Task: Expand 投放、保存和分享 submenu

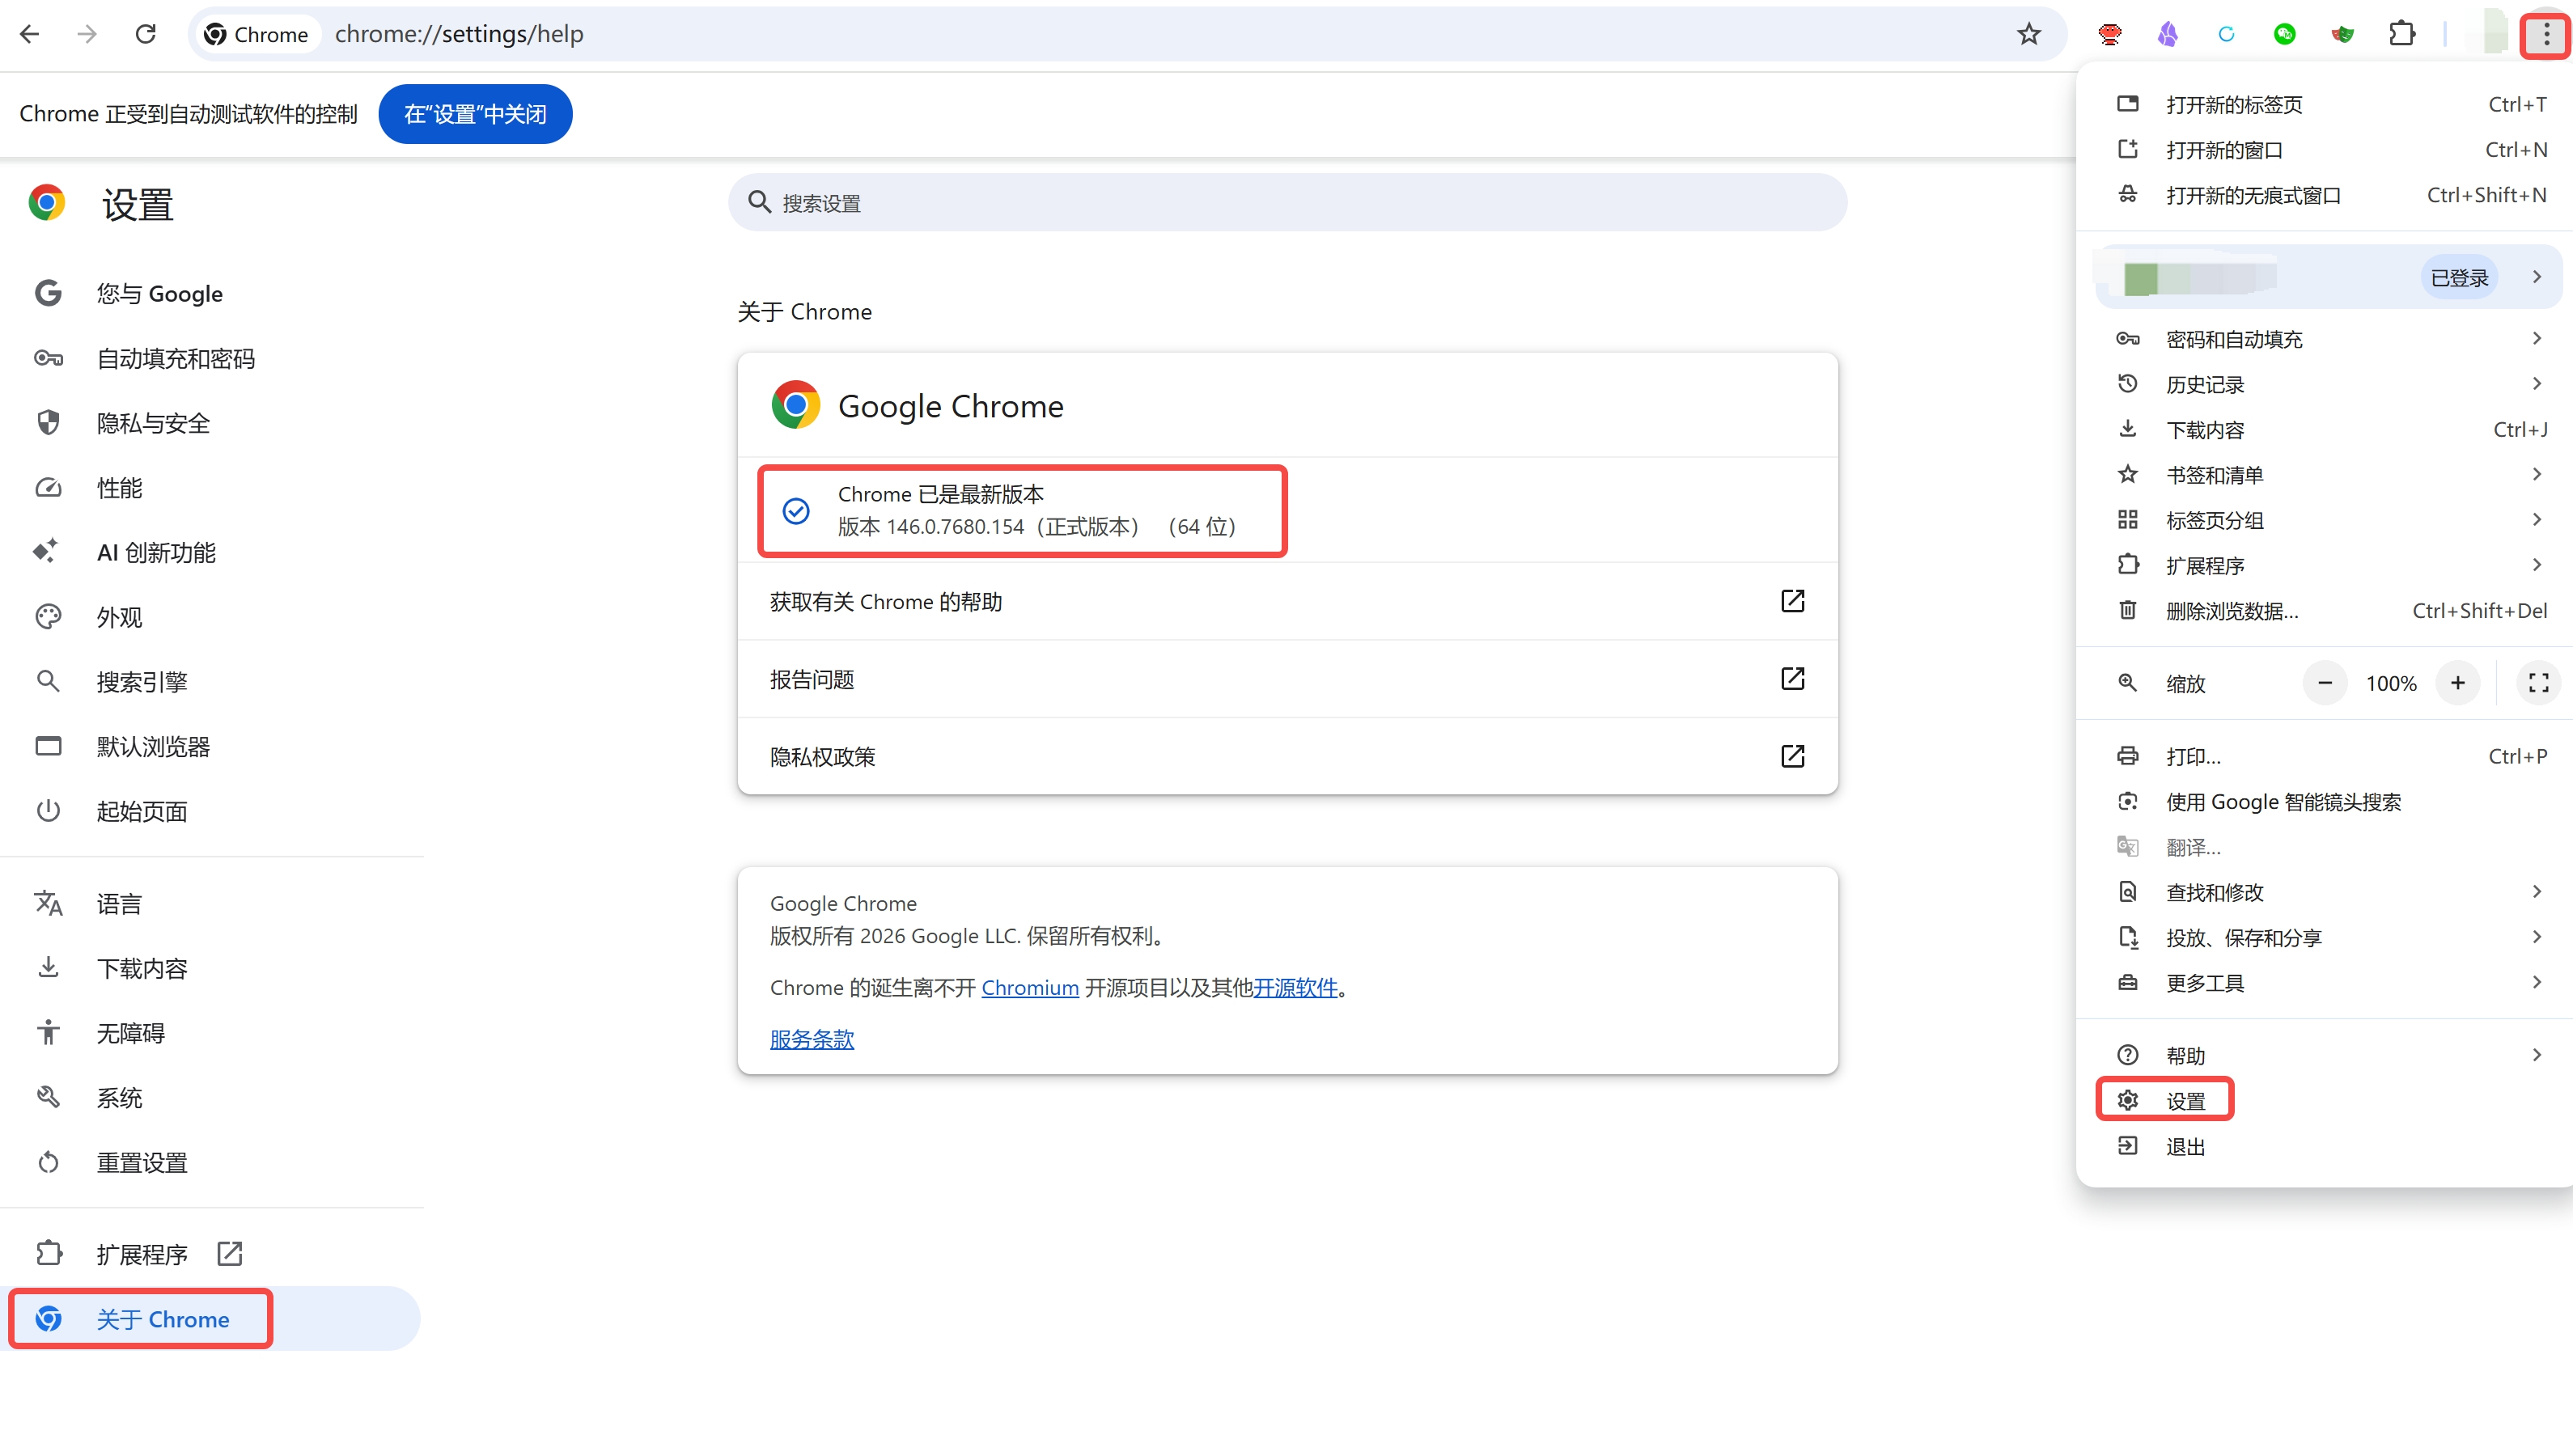Action: click(2324, 937)
